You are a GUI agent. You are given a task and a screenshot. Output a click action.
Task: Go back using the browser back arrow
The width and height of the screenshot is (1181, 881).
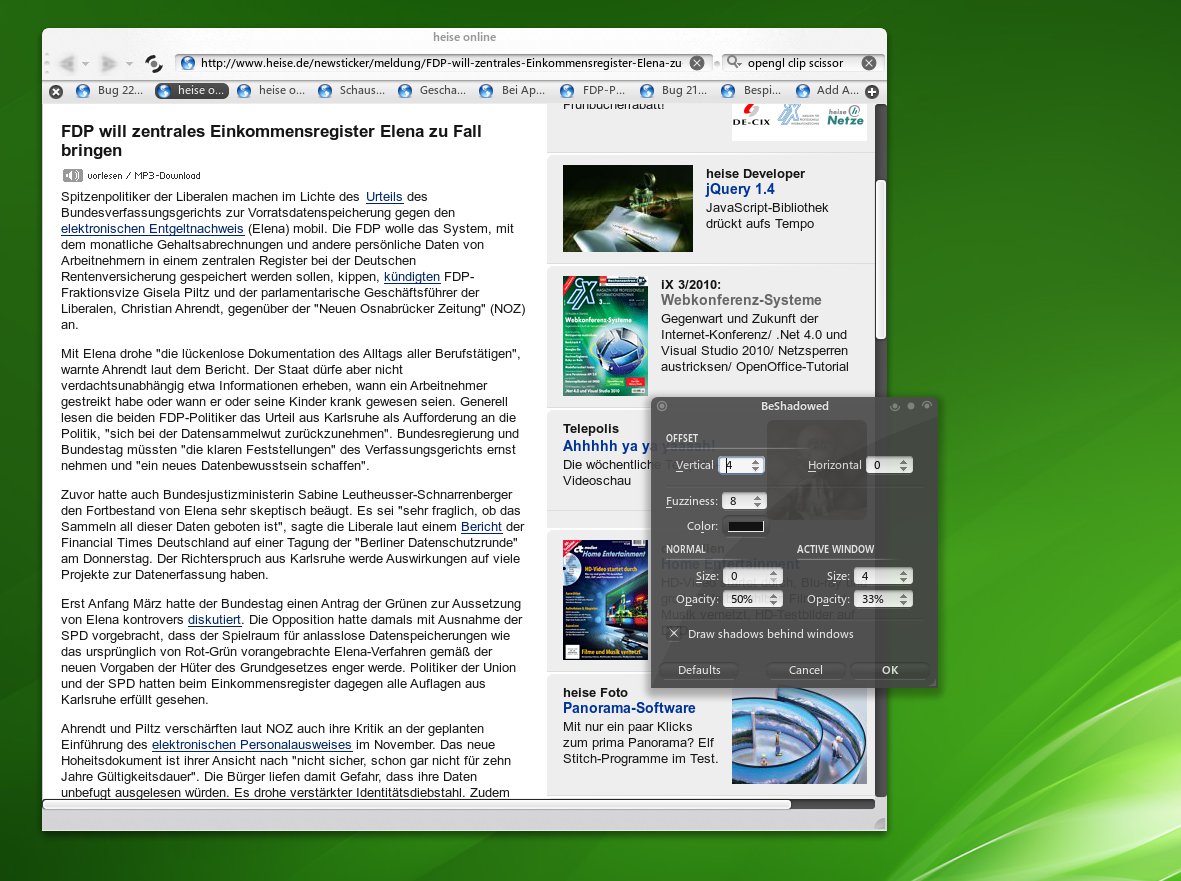(x=67, y=63)
